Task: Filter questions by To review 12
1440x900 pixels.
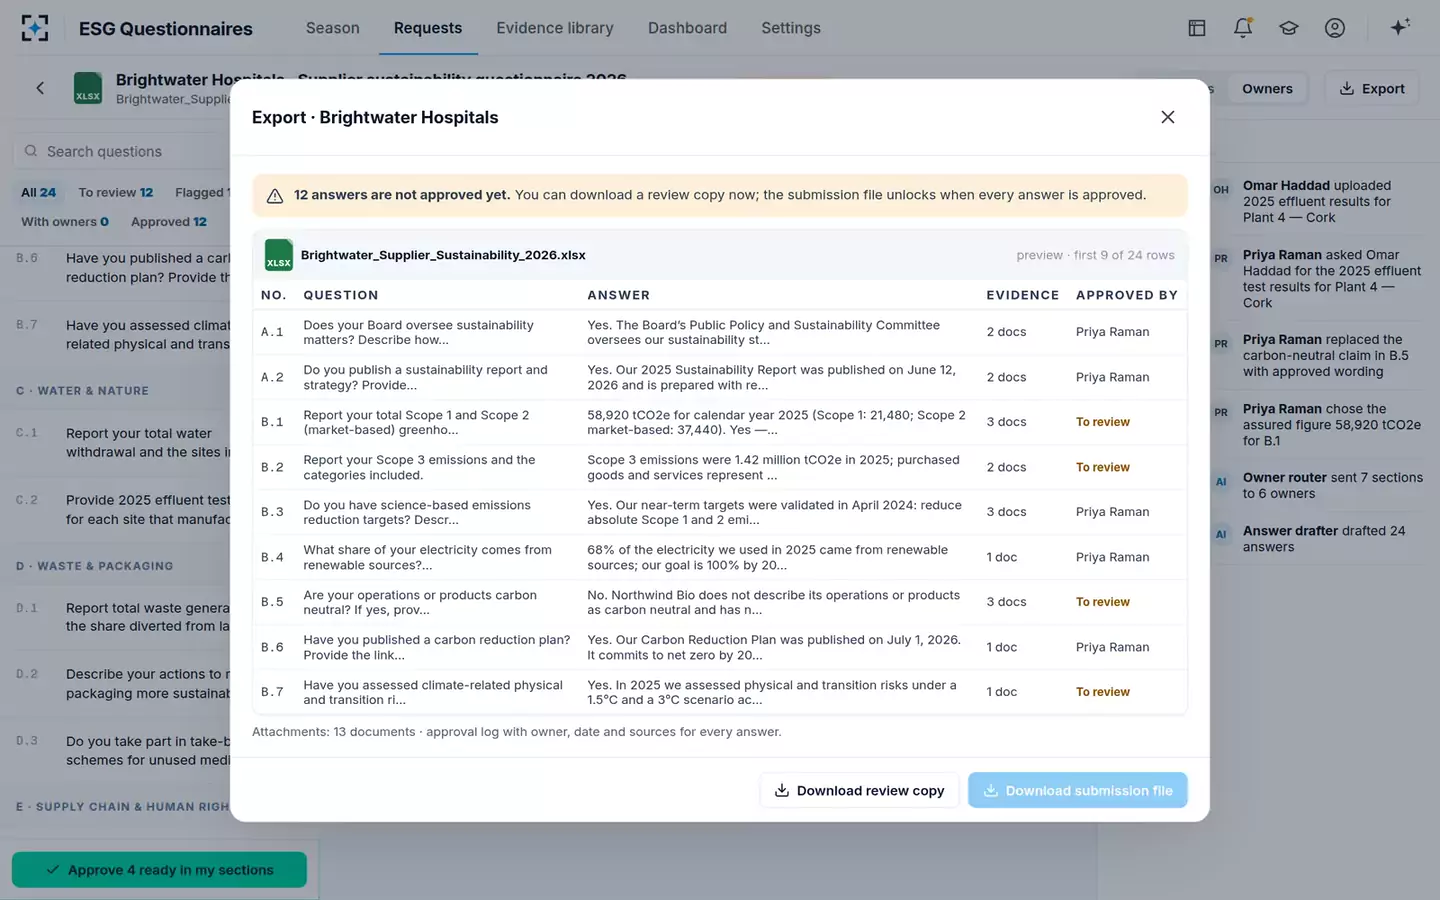Action: click(x=116, y=192)
